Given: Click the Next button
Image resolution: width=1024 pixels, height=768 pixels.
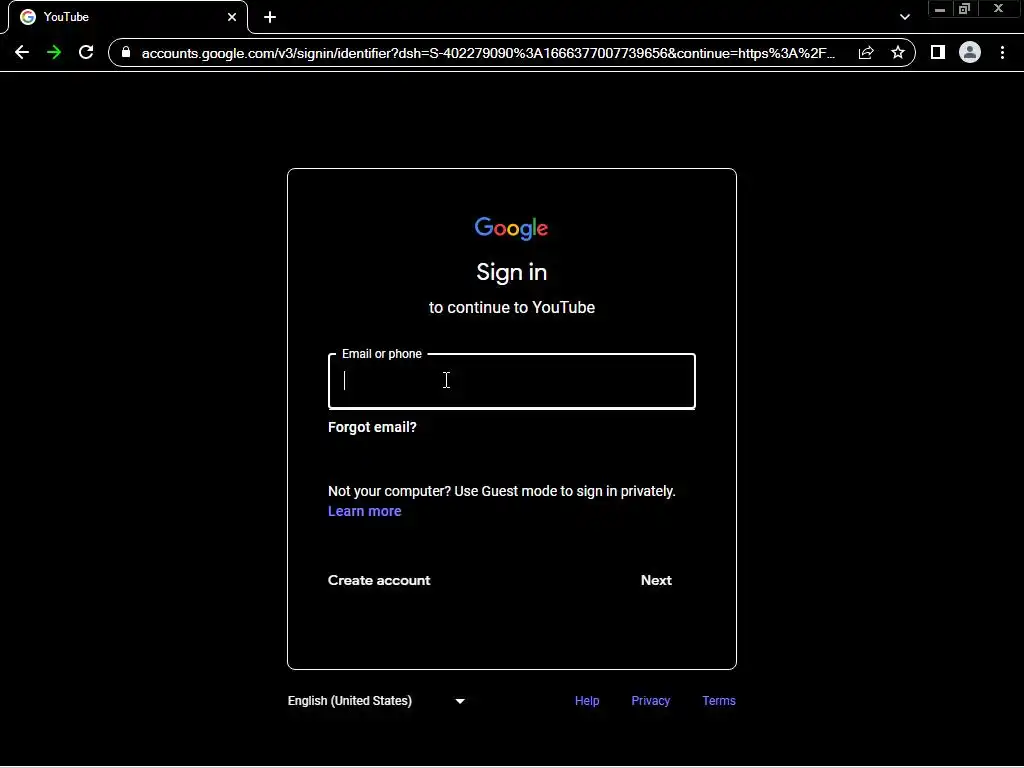Looking at the screenshot, I should (656, 581).
